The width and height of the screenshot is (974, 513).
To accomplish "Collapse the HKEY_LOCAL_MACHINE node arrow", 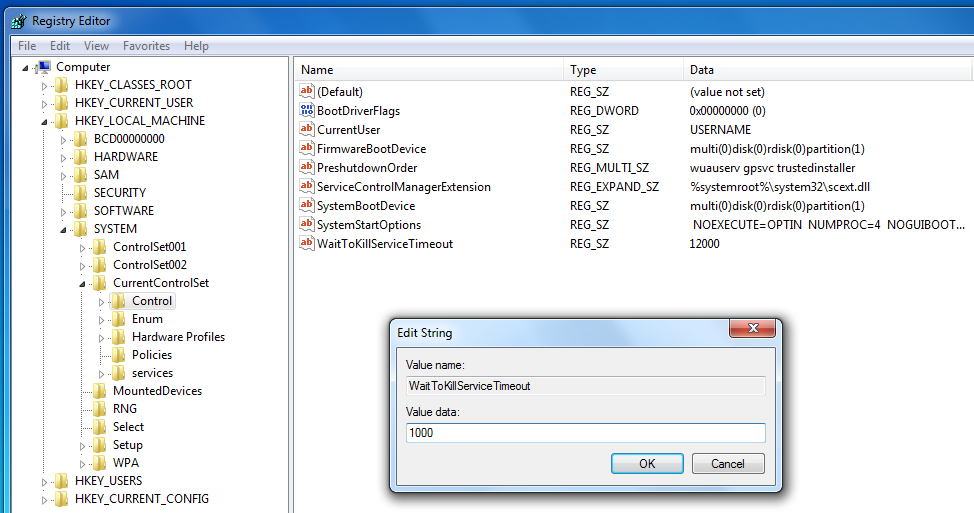I will 44,122.
